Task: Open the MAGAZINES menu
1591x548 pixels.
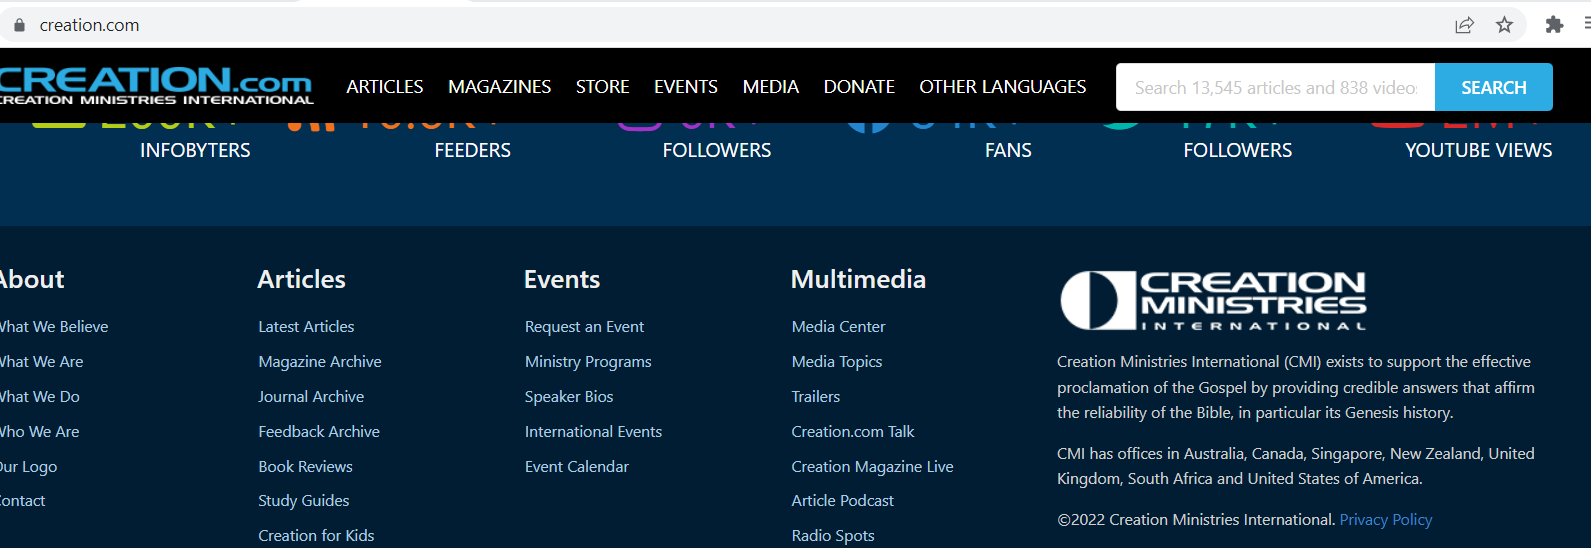Action: pyautogui.click(x=500, y=87)
